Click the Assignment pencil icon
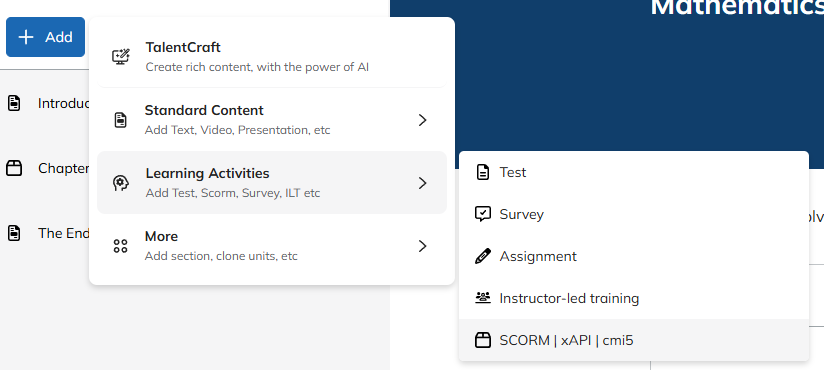 click(482, 256)
